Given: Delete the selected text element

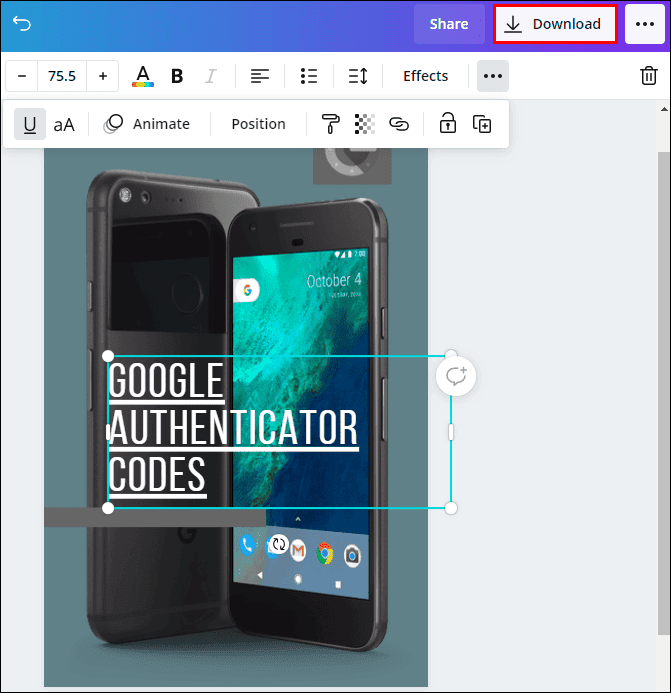Looking at the screenshot, I should [x=648, y=76].
